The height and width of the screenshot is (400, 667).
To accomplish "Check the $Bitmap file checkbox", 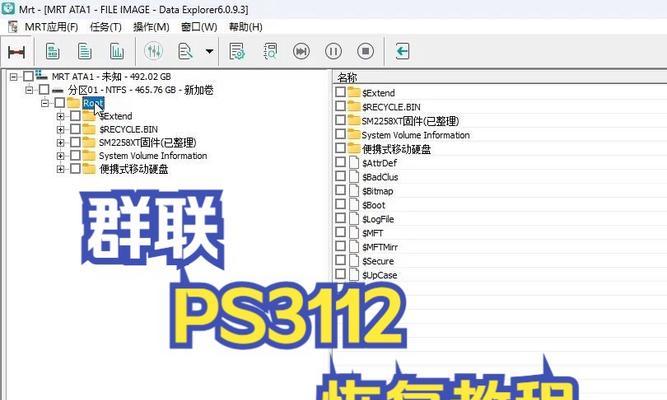I will click(x=340, y=190).
